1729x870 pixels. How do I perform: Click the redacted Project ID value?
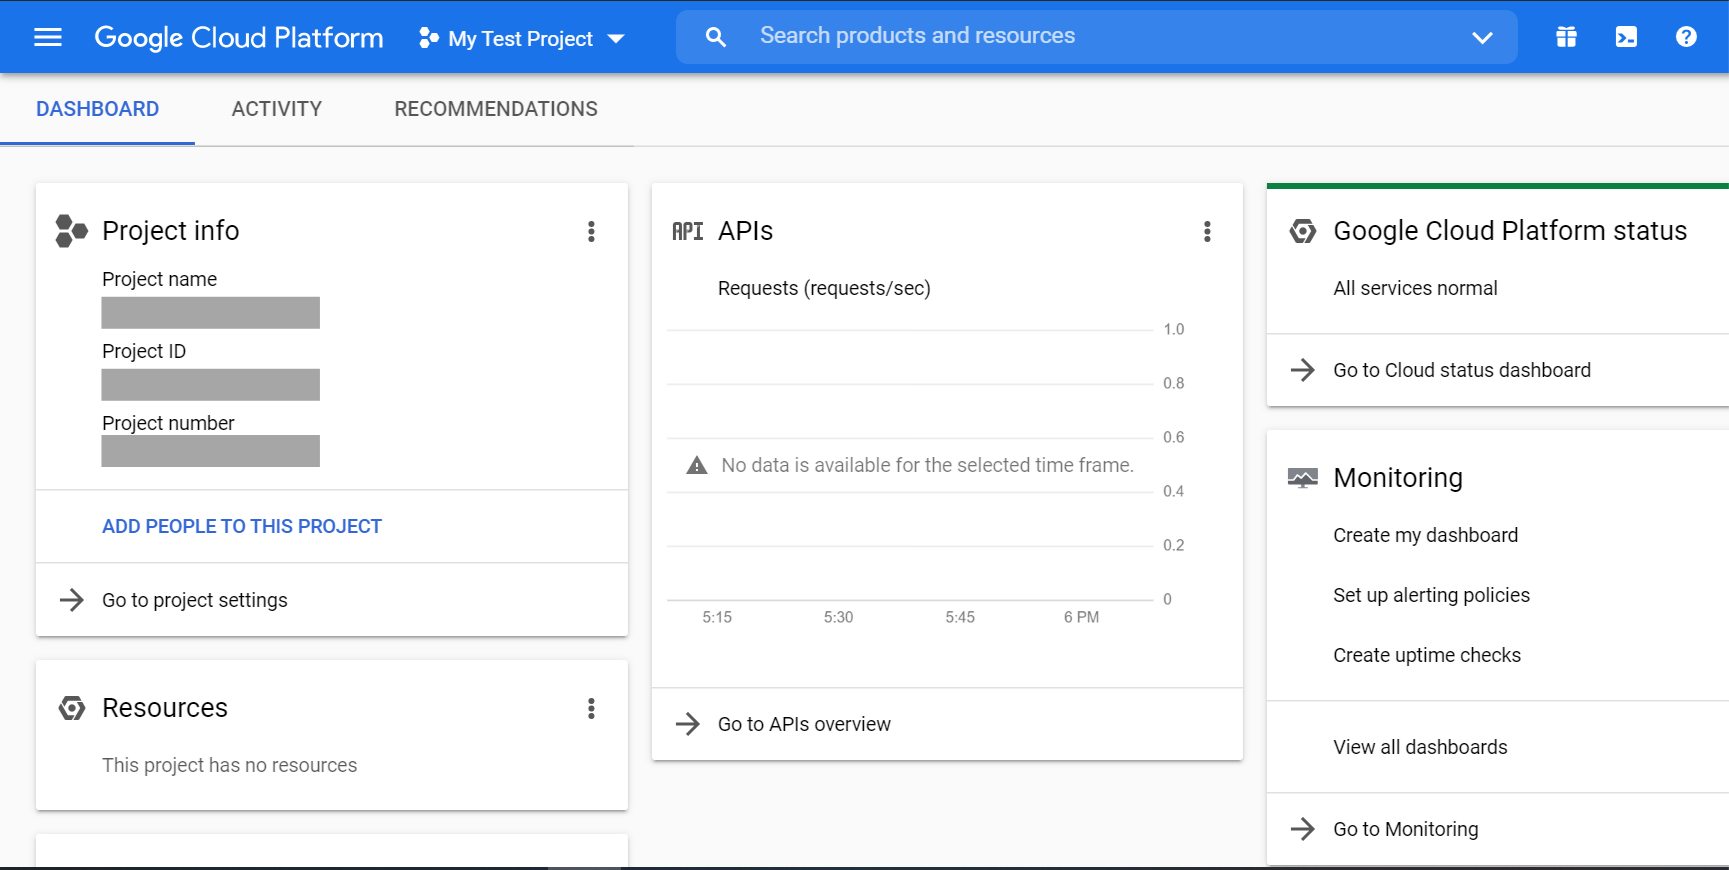[211, 385]
